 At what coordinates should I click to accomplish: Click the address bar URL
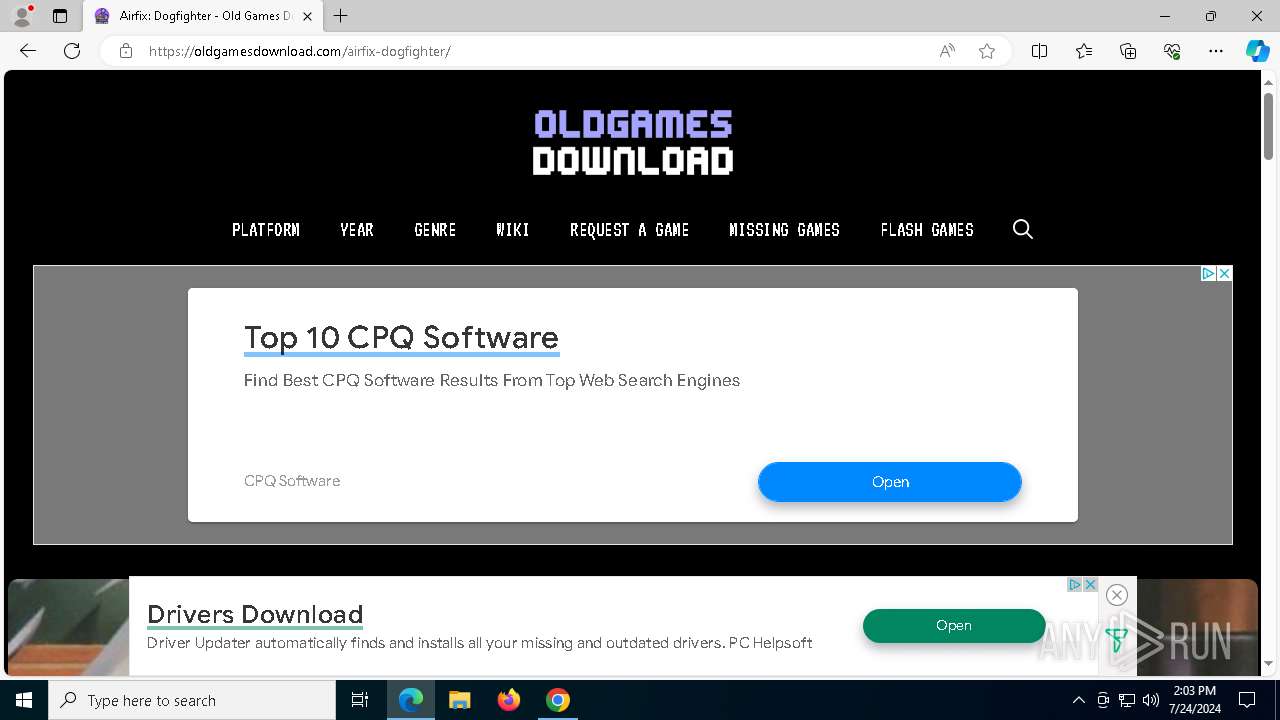(300, 51)
